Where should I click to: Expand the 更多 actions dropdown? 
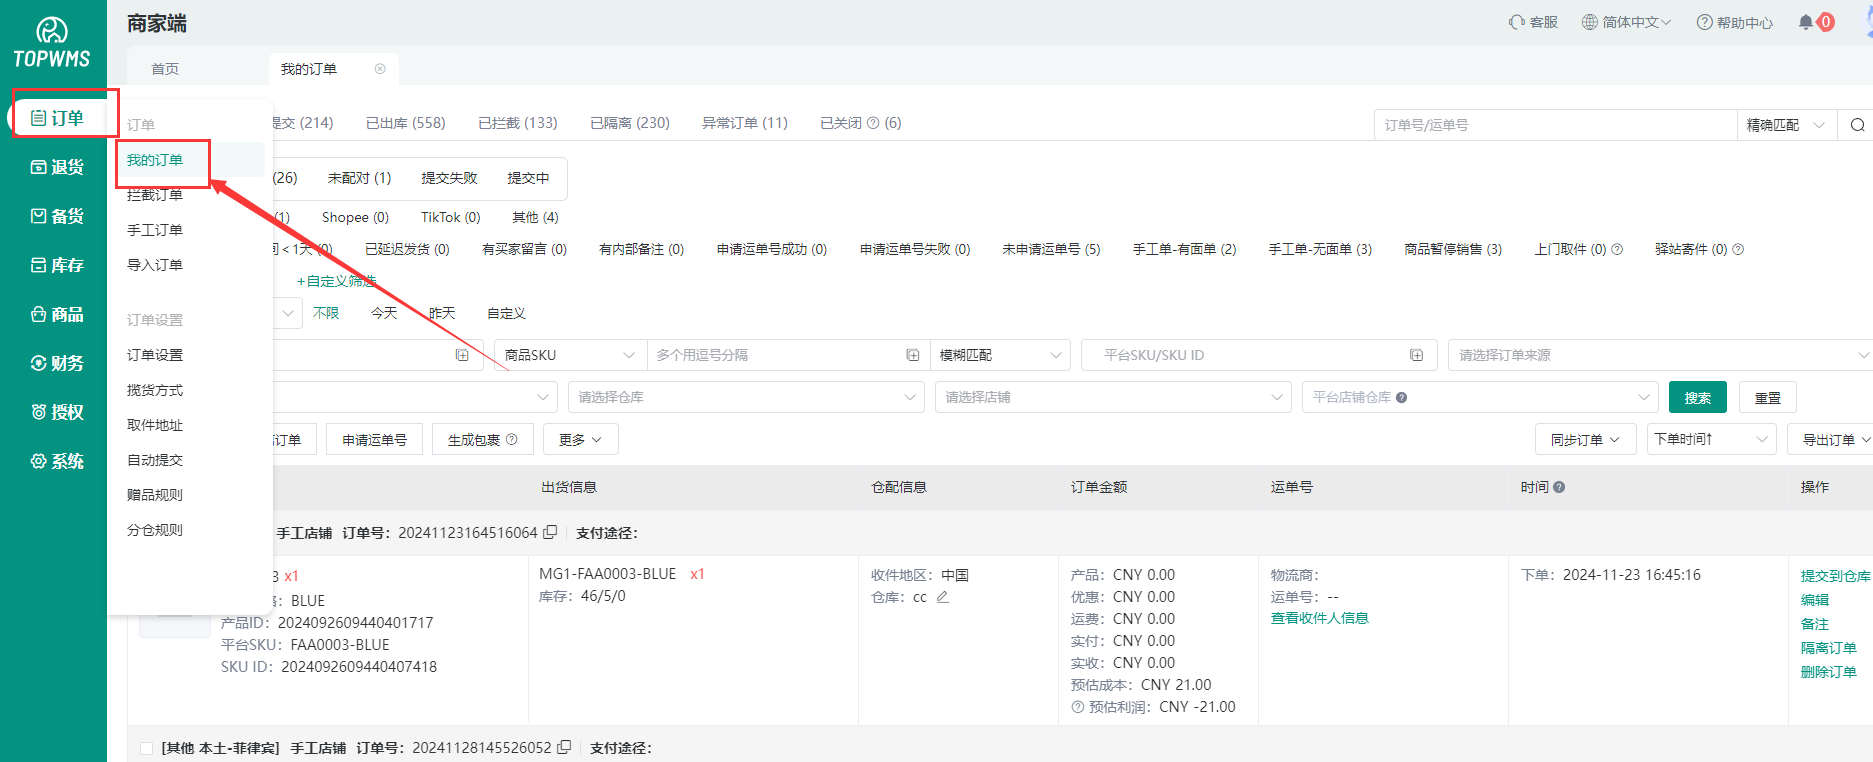(x=580, y=440)
